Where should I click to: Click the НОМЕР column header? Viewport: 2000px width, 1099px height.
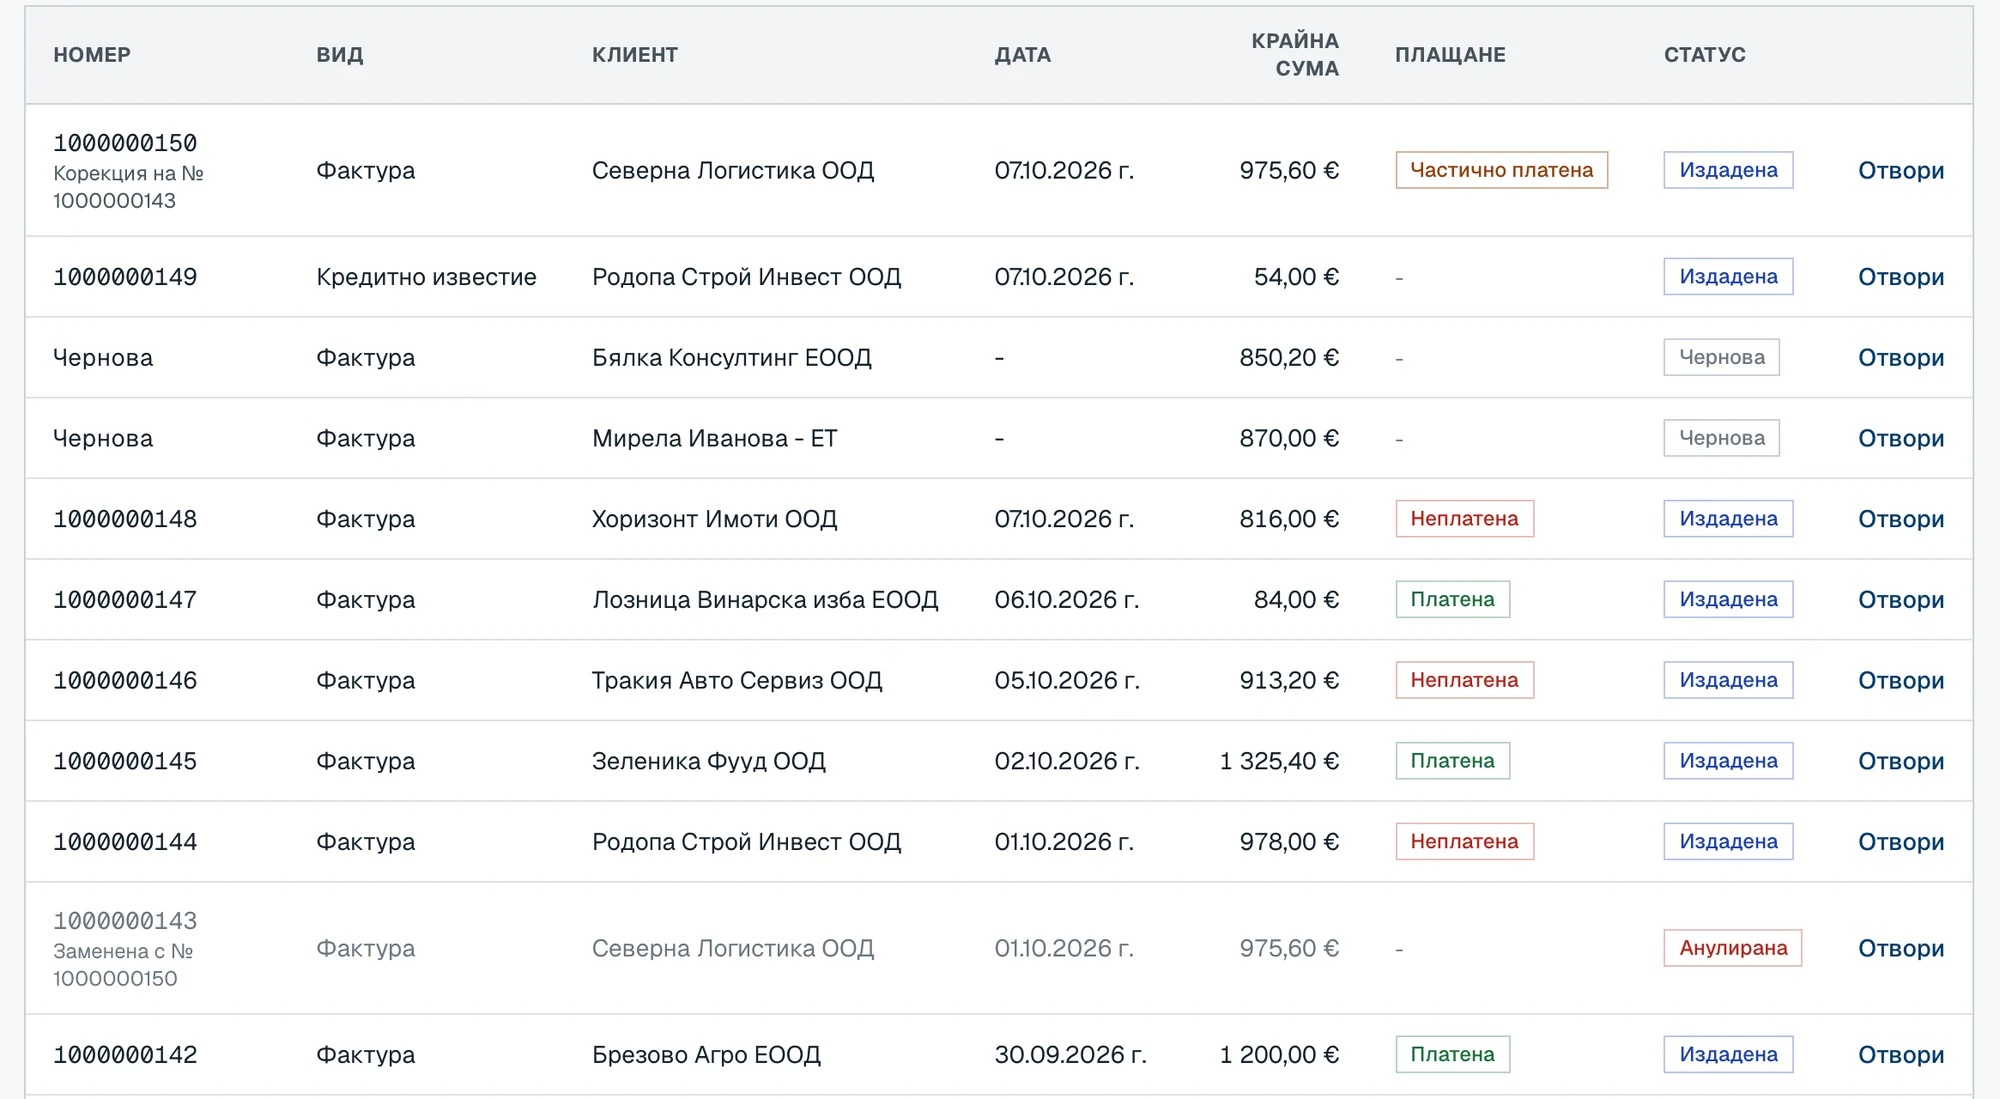[x=92, y=55]
